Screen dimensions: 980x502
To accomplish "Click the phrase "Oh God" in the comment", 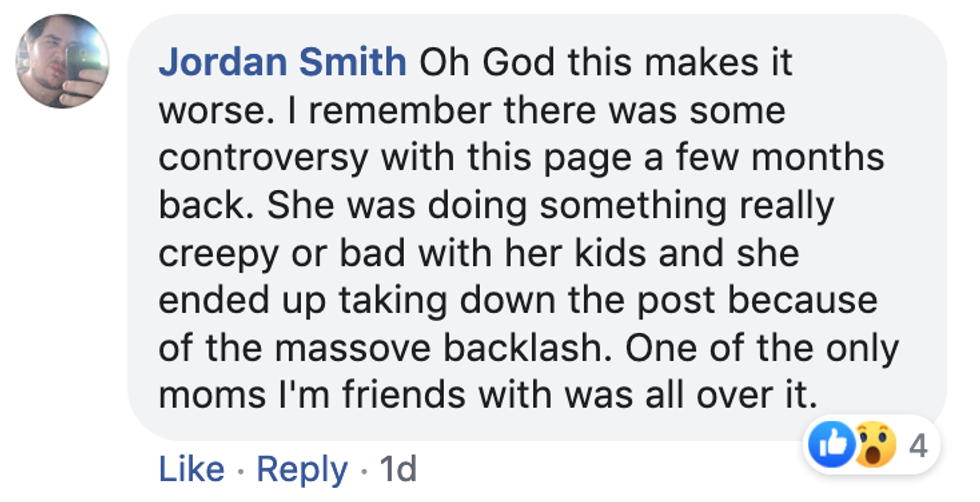I will [489, 62].
